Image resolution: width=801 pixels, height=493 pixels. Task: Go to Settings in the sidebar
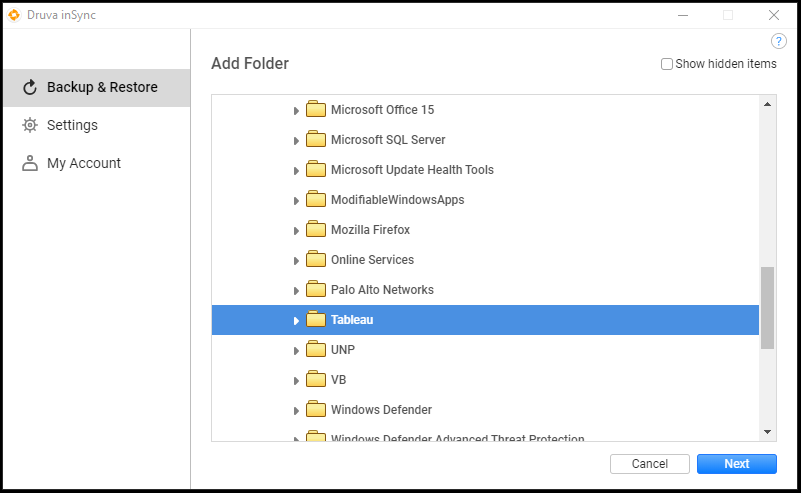[72, 125]
